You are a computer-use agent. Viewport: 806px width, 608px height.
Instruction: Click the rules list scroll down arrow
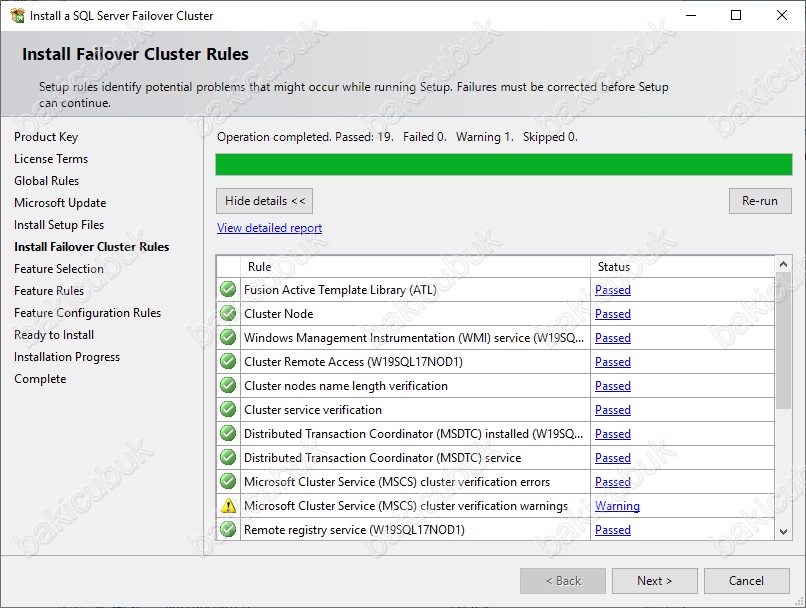783,532
